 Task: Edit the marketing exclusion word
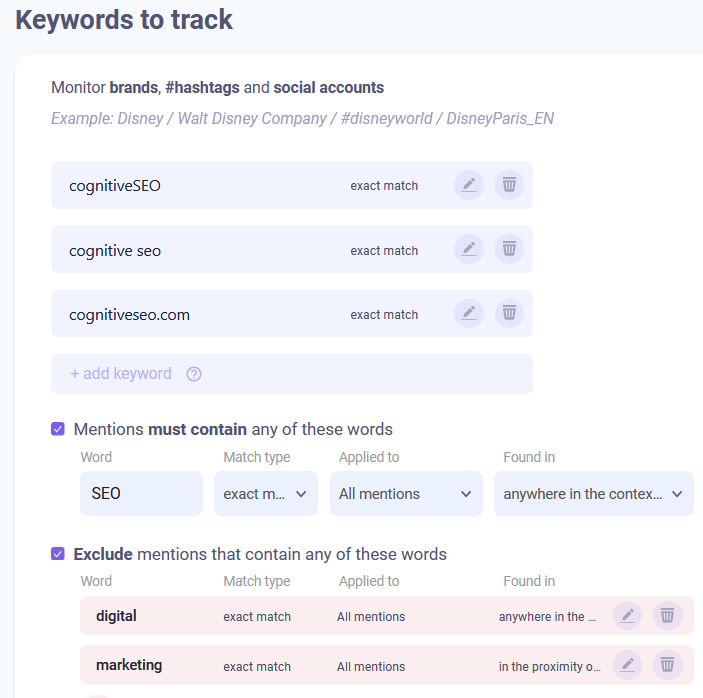pos(628,665)
